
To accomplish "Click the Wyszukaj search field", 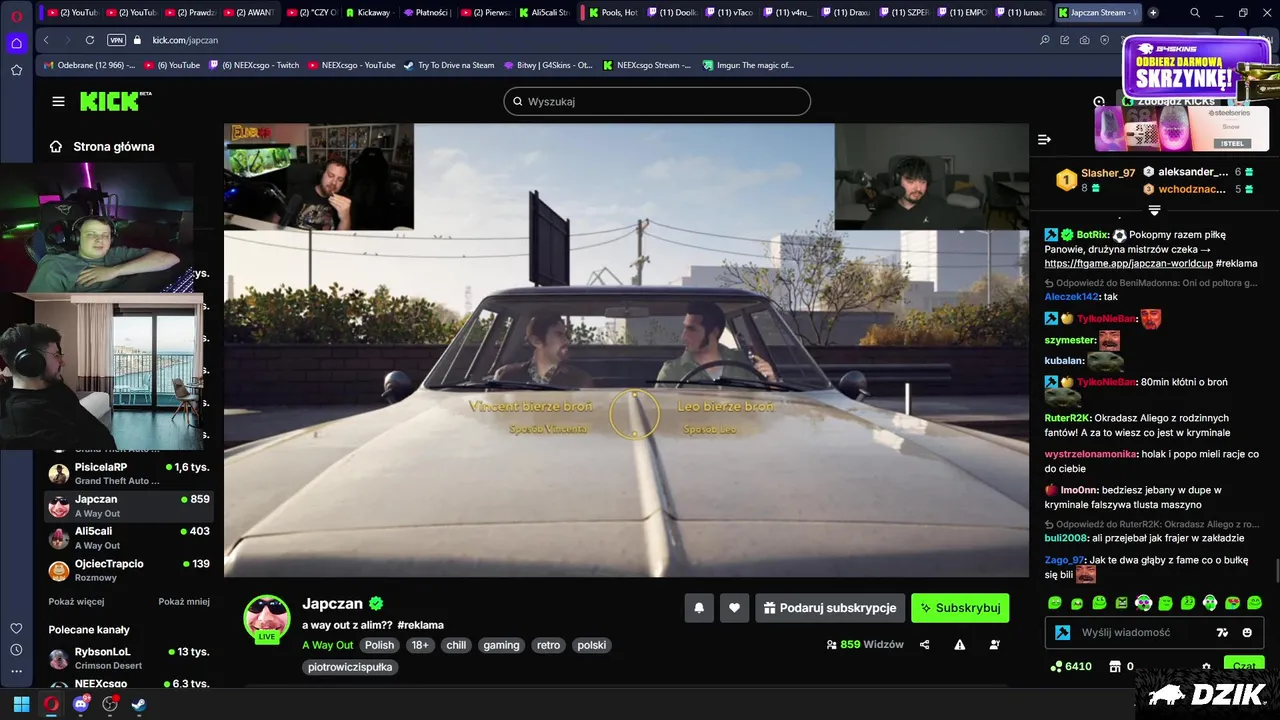I will click(x=657, y=101).
